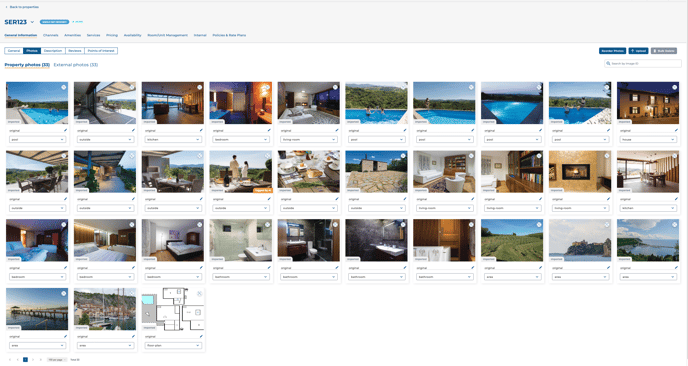Switch to the Amenities tab

click(x=72, y=35)
